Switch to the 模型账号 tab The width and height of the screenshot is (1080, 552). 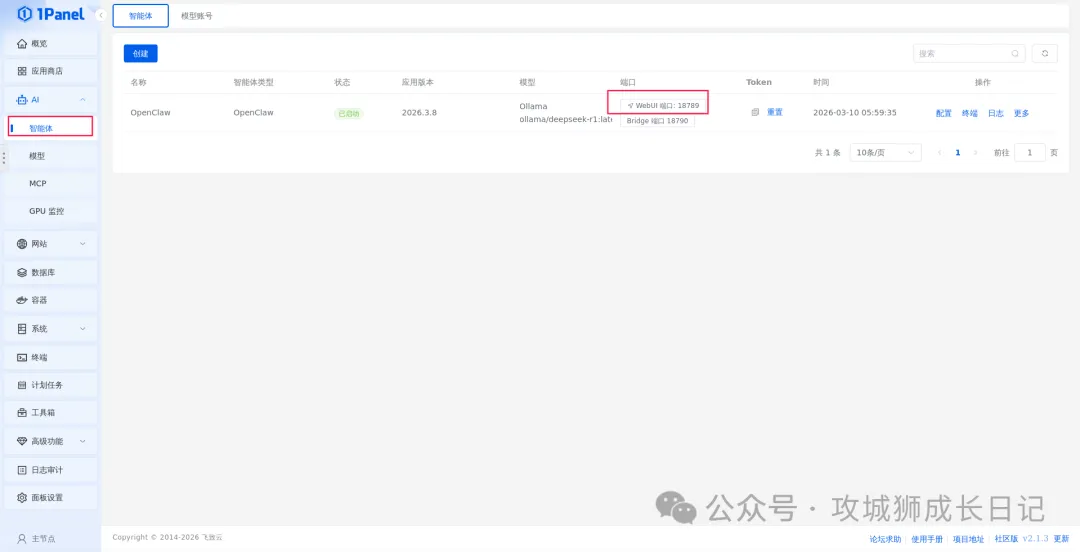coord(197,16)
